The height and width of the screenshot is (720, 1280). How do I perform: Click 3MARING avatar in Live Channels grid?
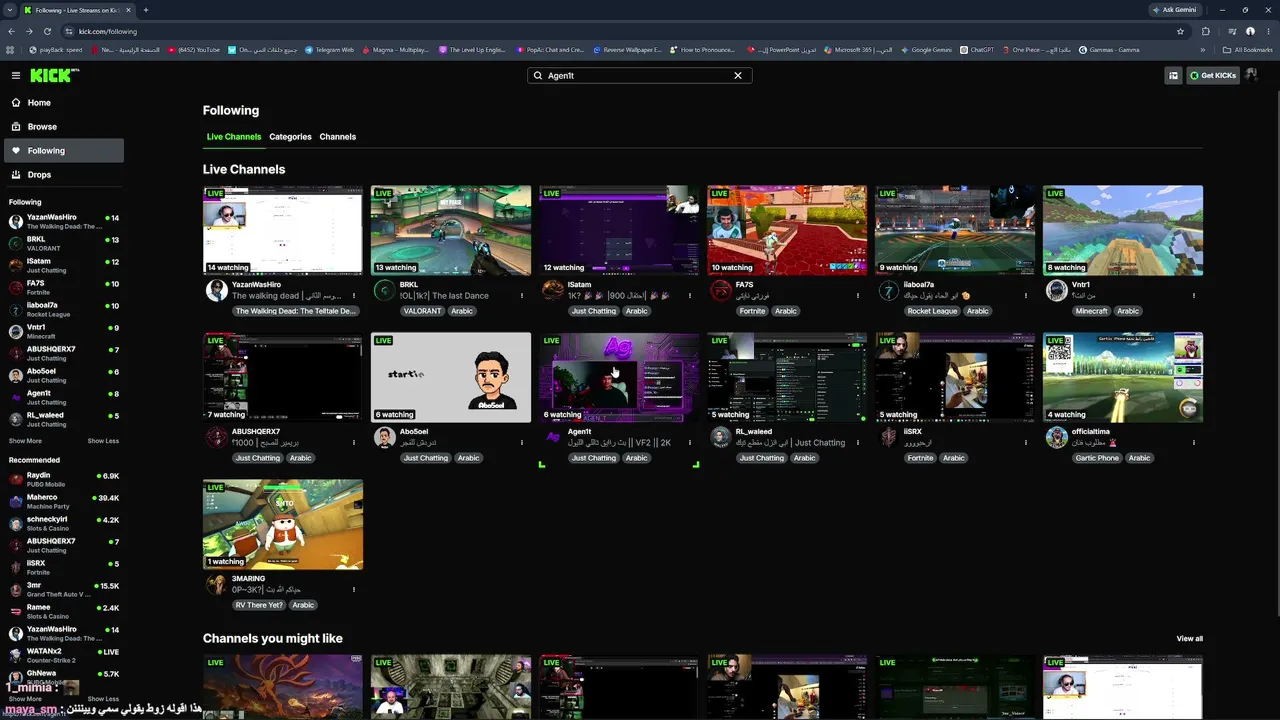[216, 584]
